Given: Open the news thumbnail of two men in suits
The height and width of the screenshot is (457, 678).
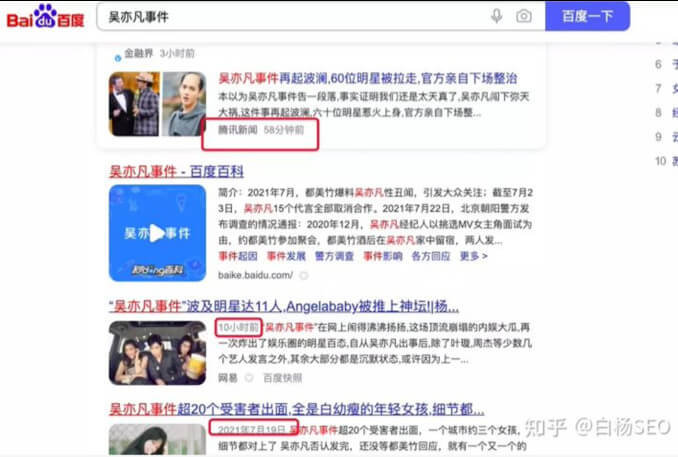Looking at the screenshot, I should click(134, 104).
